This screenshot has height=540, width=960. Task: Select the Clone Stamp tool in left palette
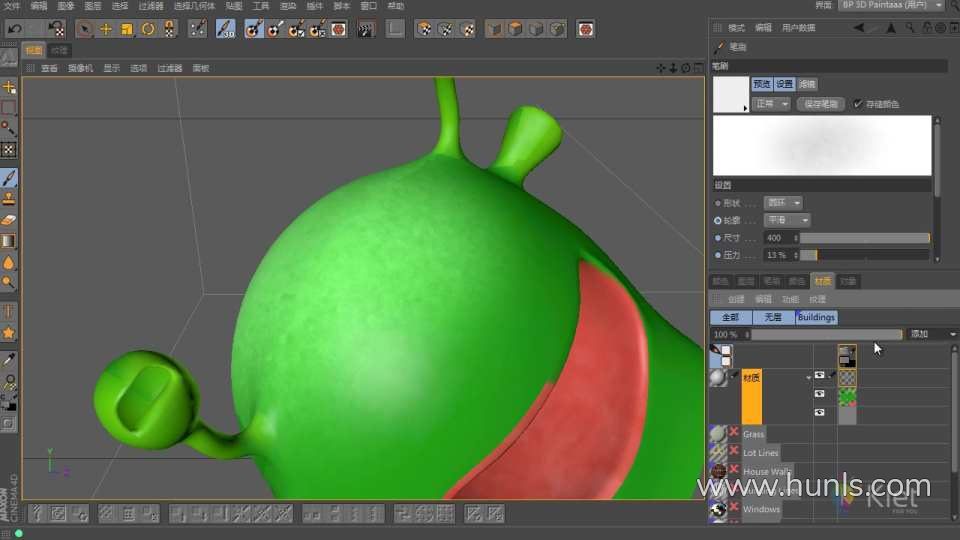(x=9, y=199)
